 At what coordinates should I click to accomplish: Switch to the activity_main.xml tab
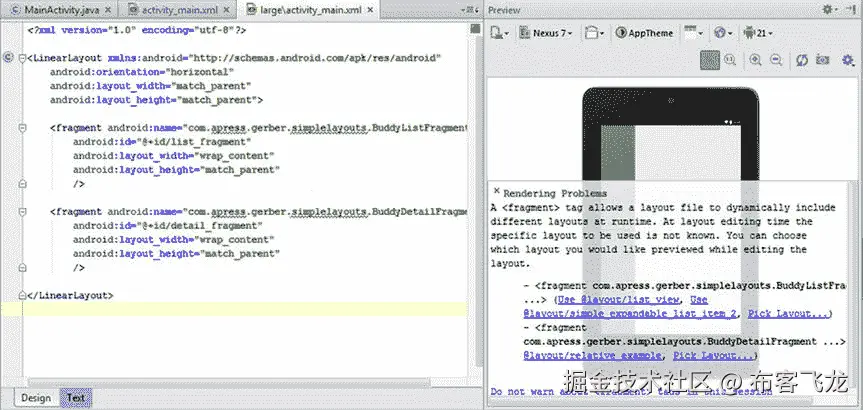[178, 10]
